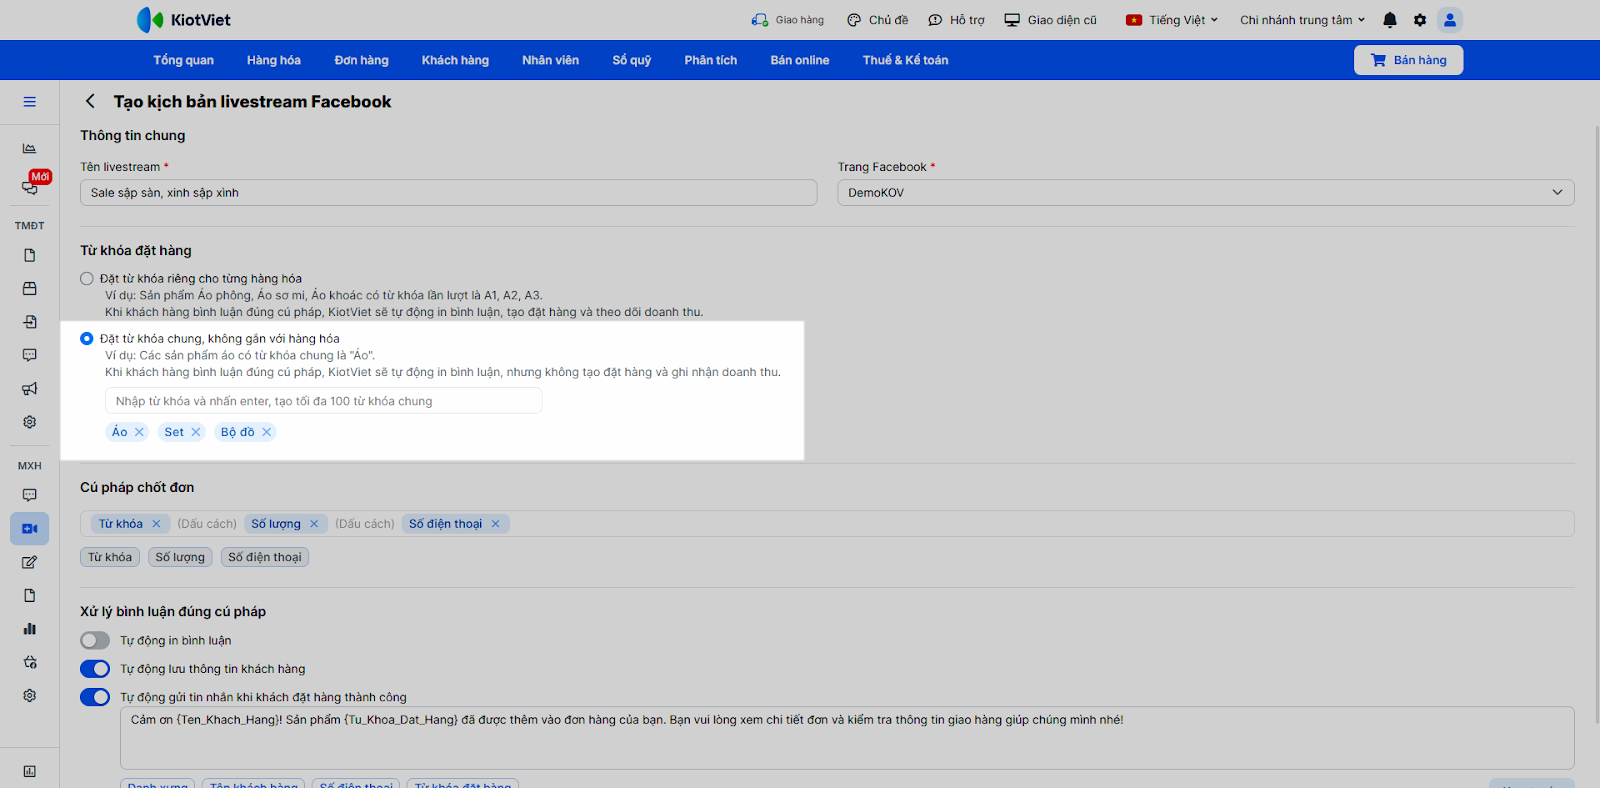Click the common keyword entry field
Screen dimensions: 1600x788
pos(323,401)
